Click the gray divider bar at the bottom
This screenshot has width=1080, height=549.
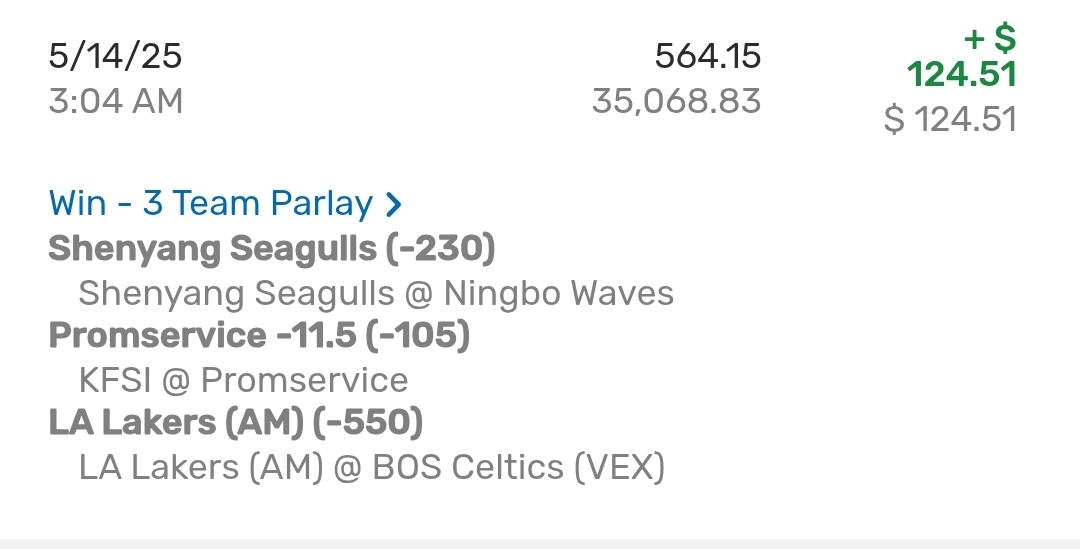tap(540, 543)
